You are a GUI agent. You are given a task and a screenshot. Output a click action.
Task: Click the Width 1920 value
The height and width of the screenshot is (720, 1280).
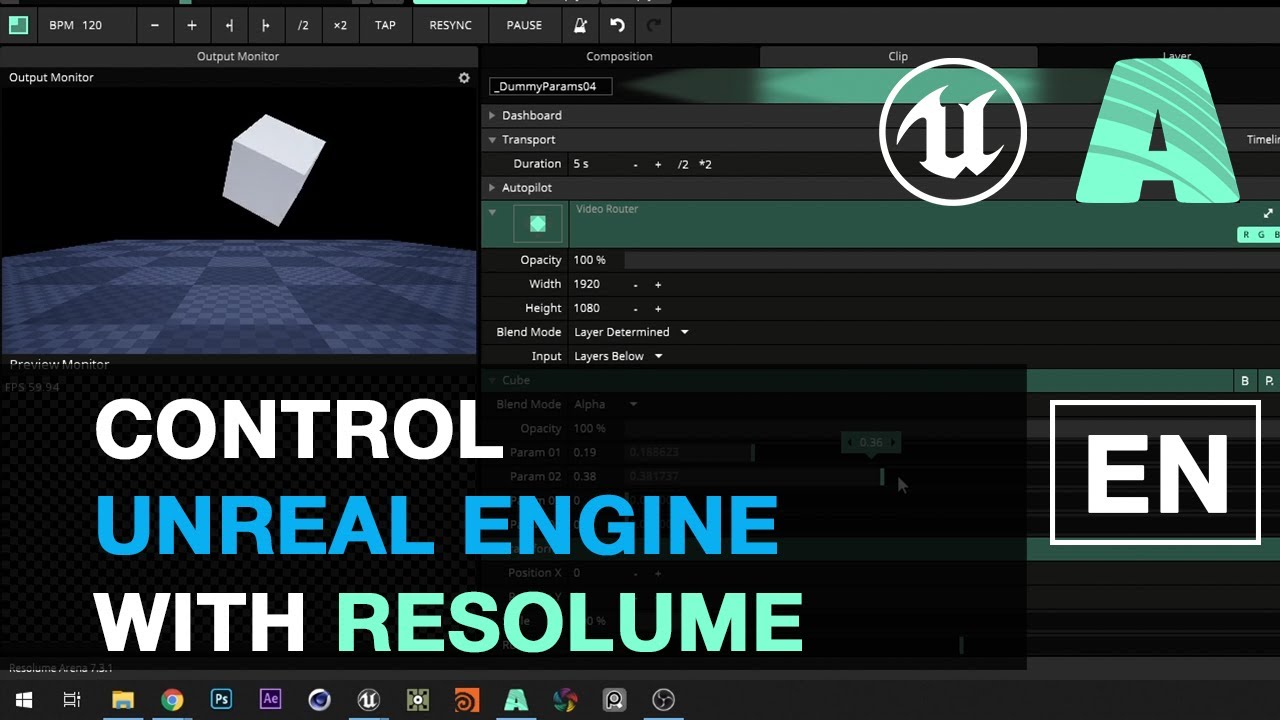point(587,284)
